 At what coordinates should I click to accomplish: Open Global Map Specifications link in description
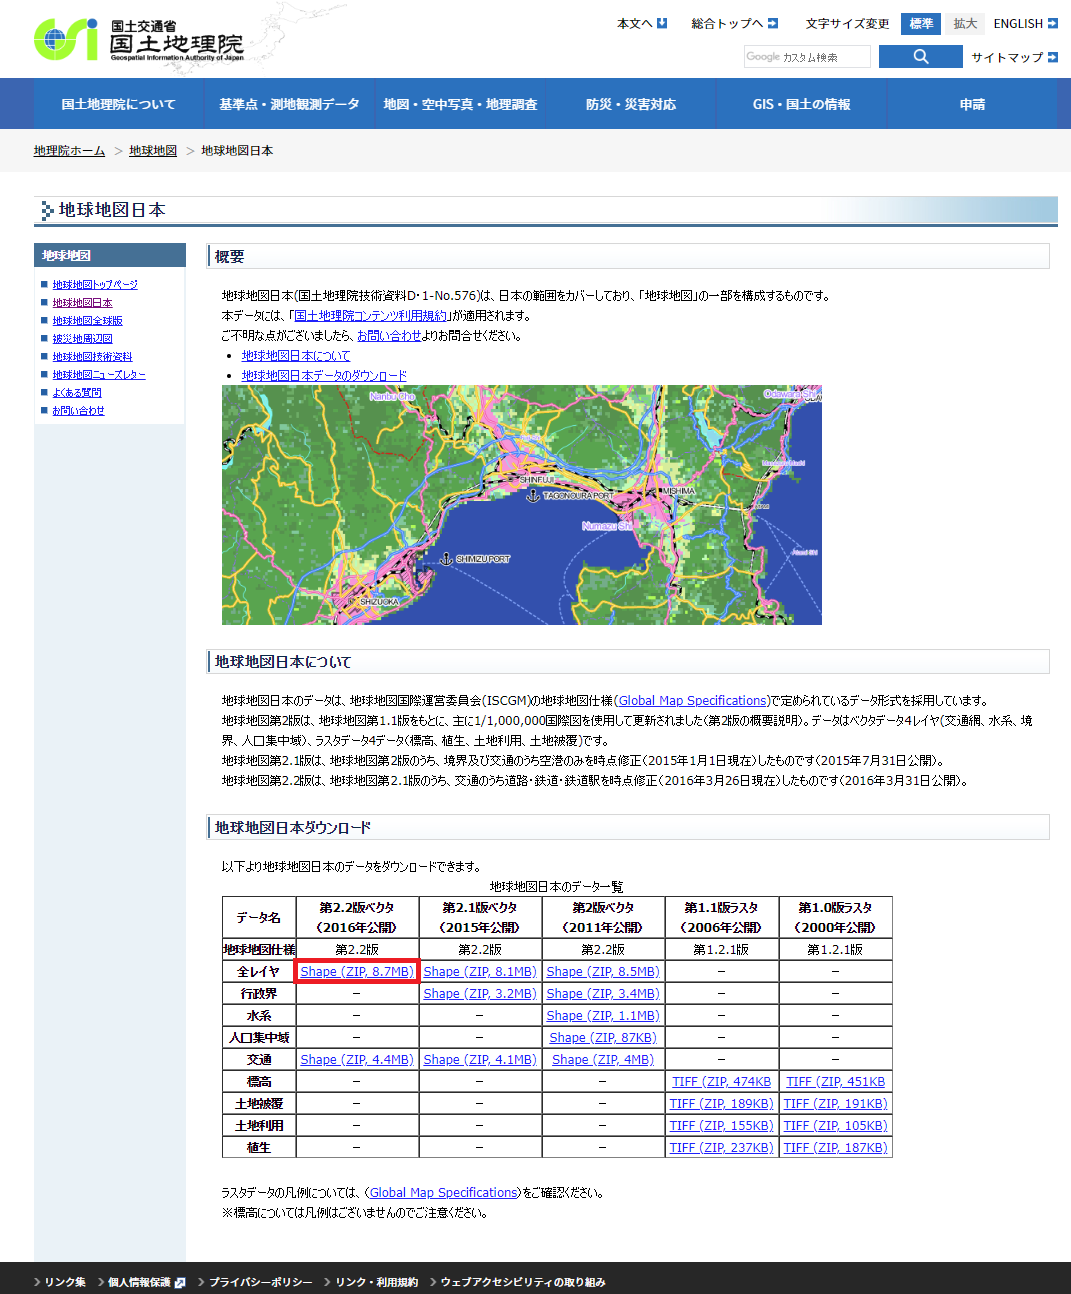[692, 701]
